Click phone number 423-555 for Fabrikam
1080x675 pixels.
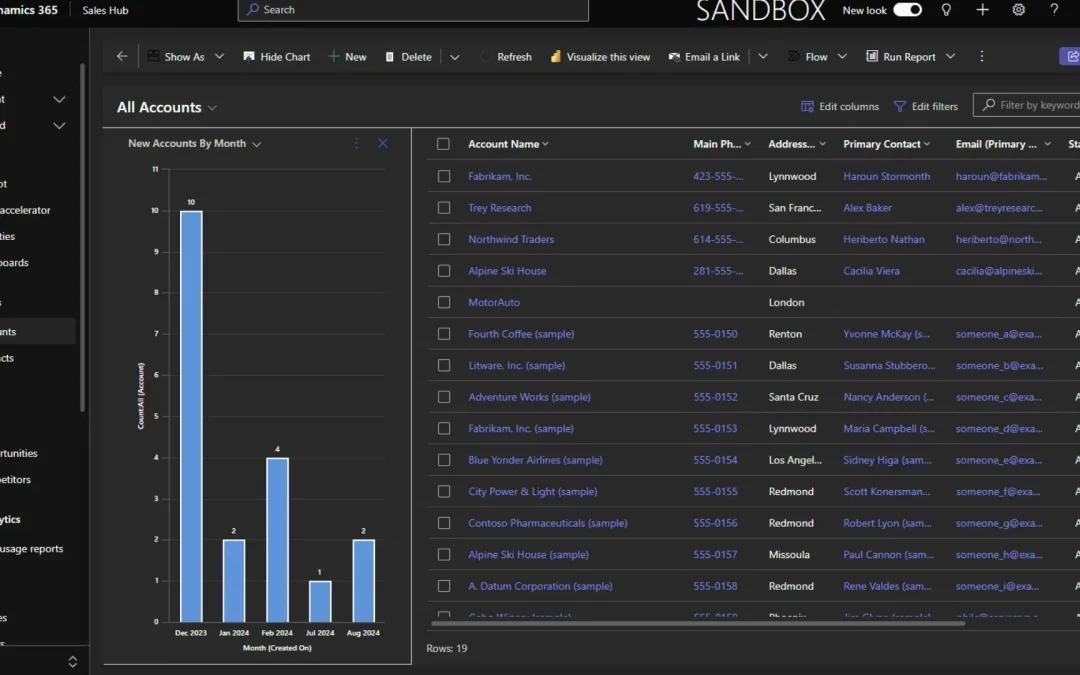point(718,176)
